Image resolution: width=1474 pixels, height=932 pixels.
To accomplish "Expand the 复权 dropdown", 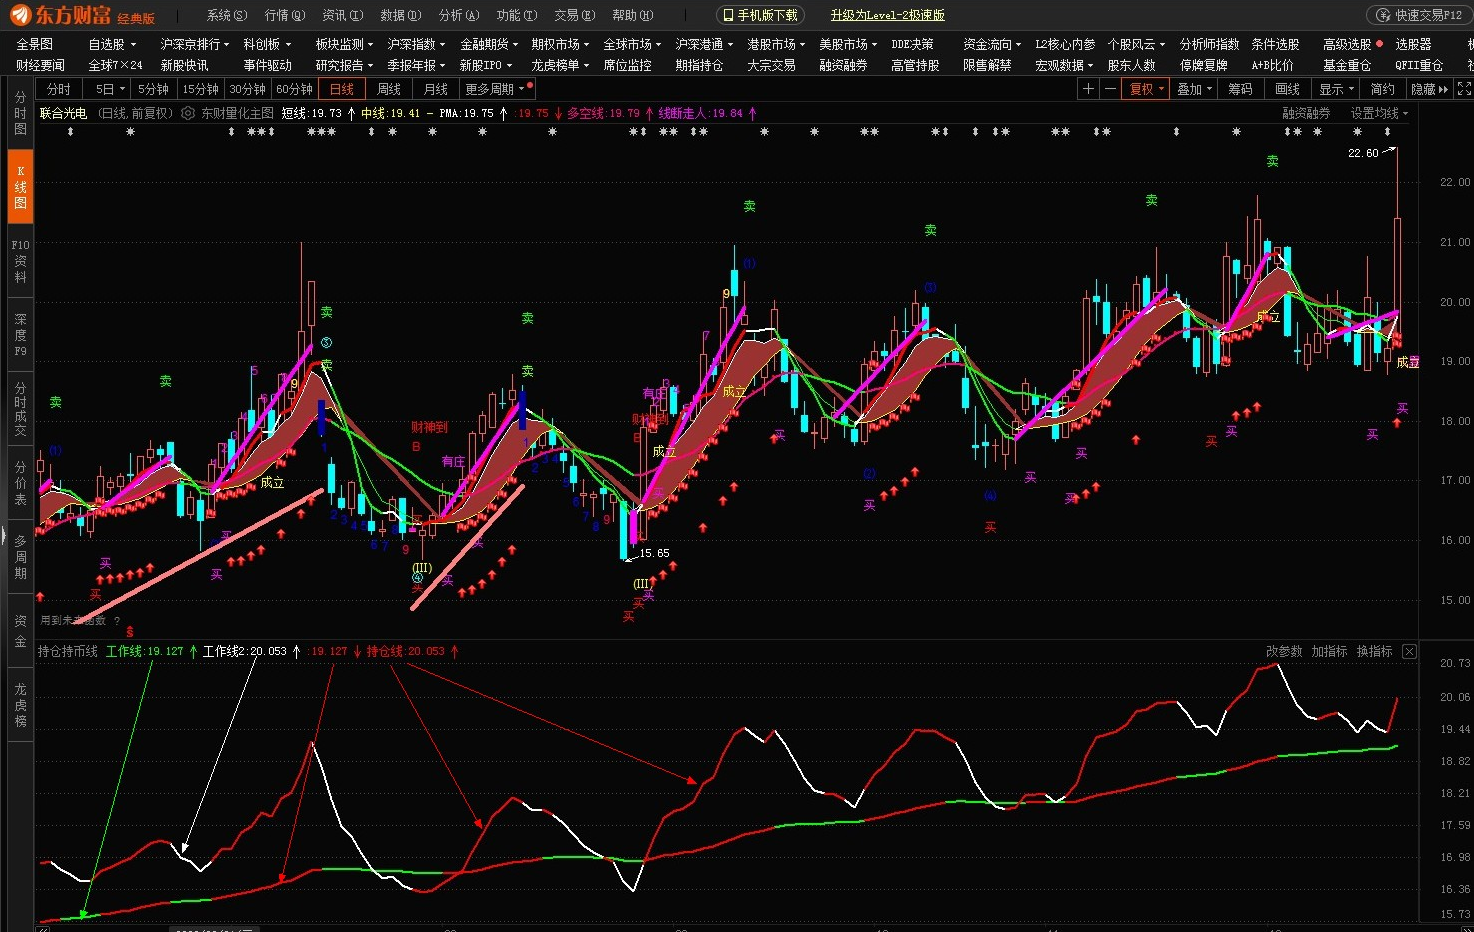I will tap(1146, 89).
